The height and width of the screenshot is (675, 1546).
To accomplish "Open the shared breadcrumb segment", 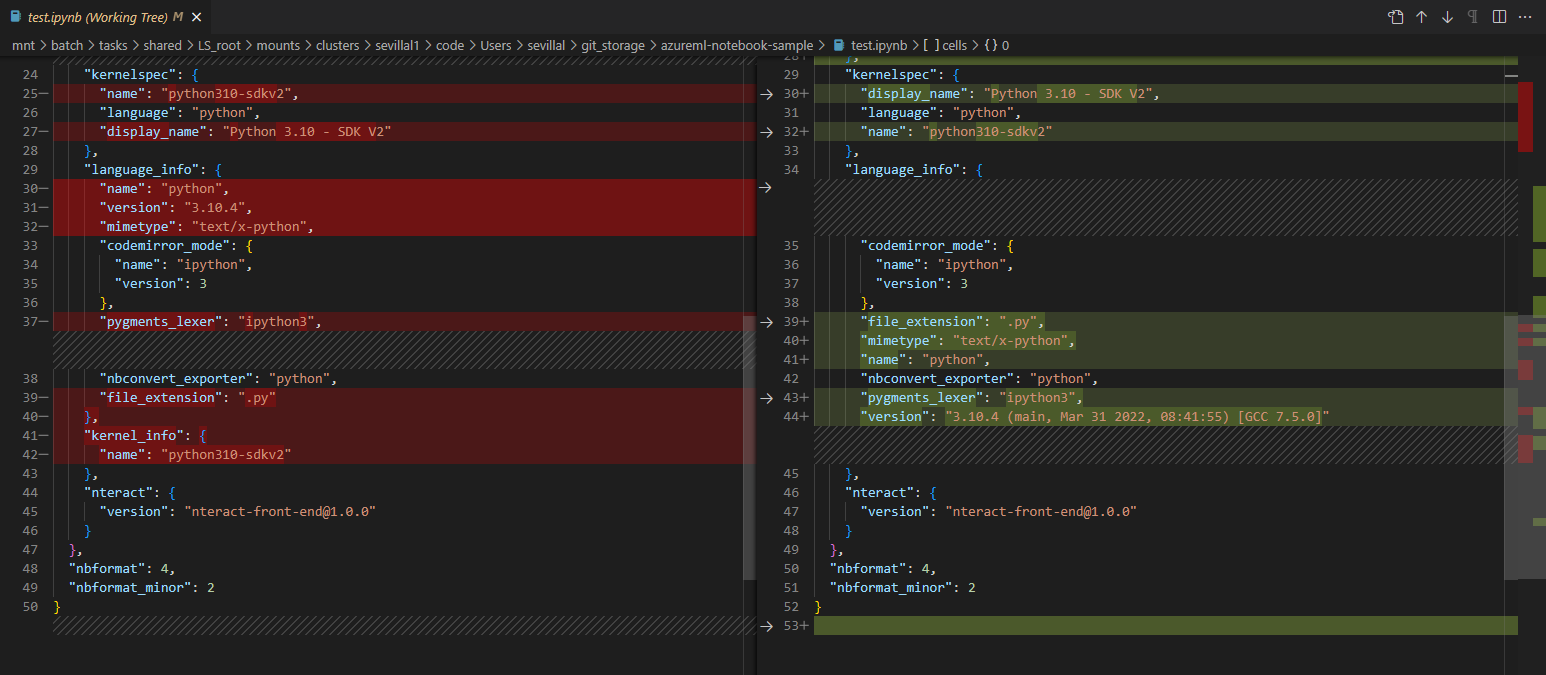I will coord(162,45).
